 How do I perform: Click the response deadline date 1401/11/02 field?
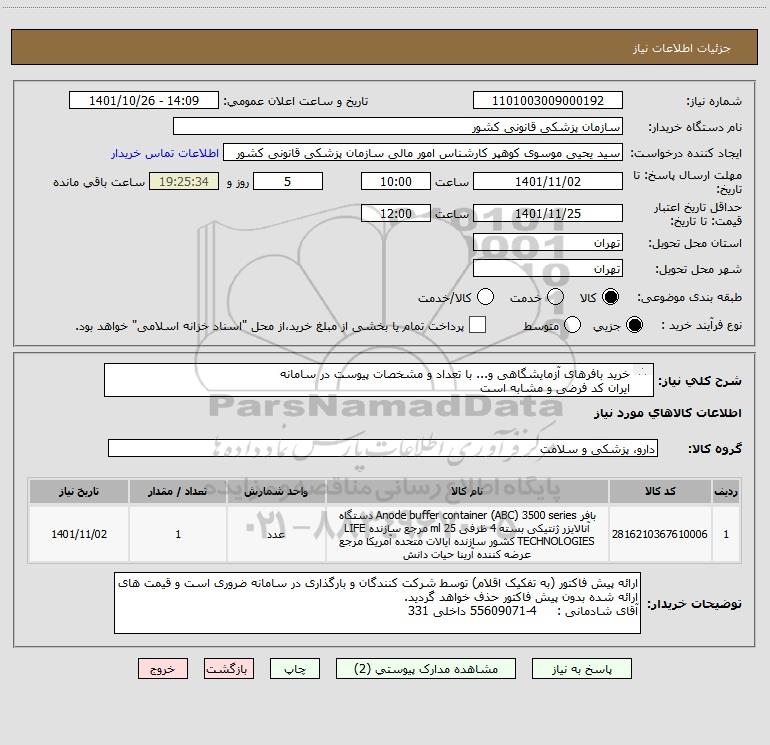[548, 181]
